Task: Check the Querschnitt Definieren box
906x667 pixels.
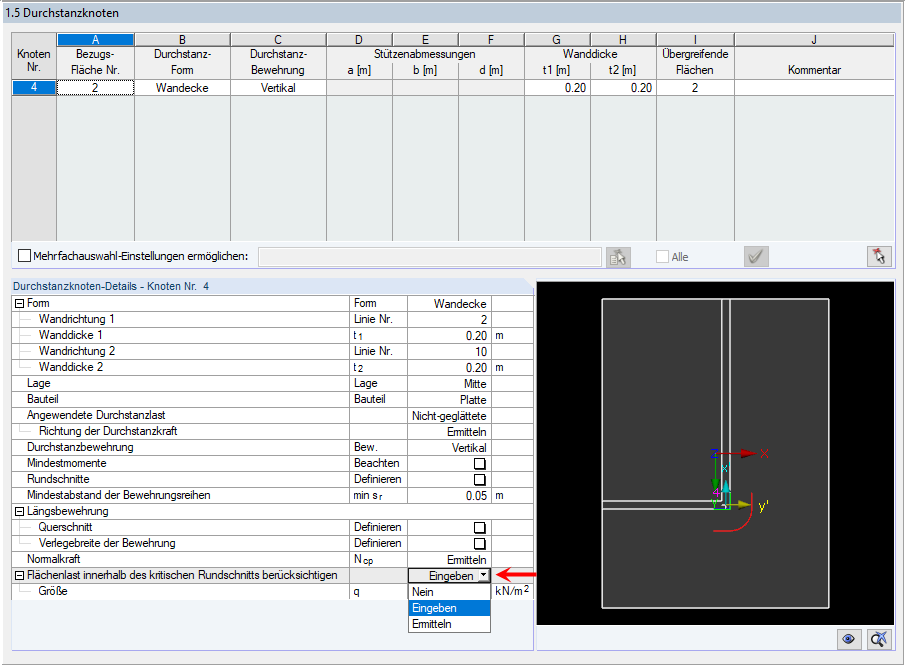Action: (480, 528)
